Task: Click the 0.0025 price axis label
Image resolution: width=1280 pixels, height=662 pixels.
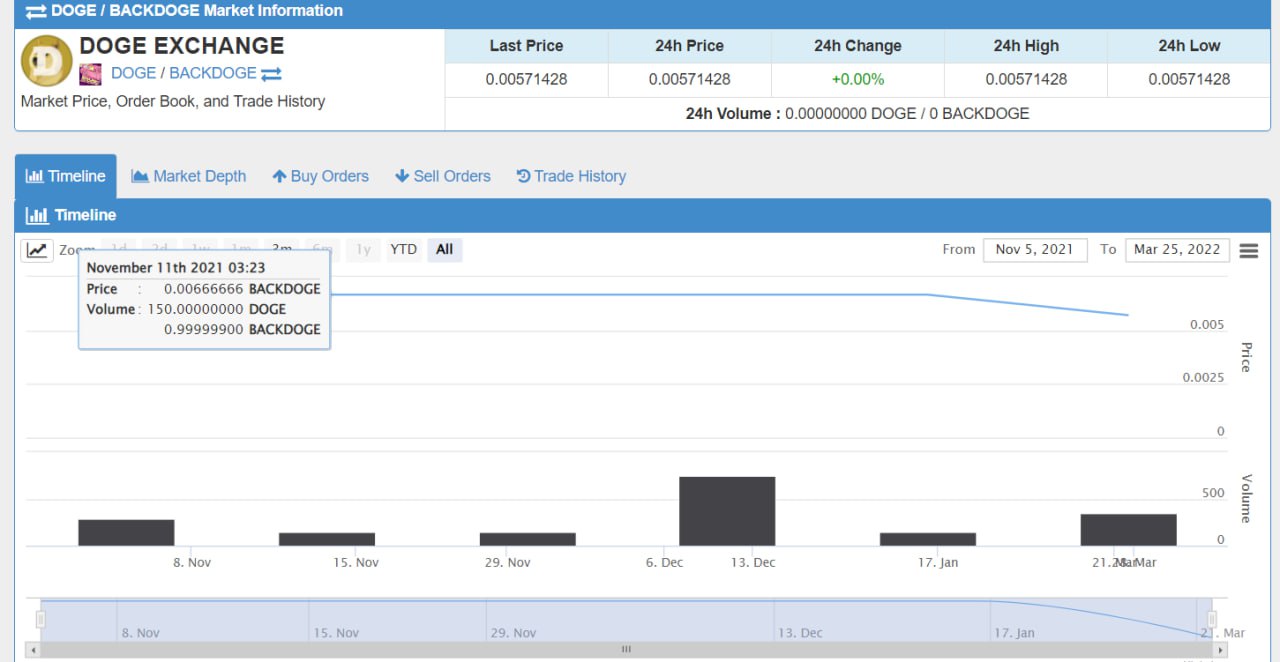Action: 1203,378
